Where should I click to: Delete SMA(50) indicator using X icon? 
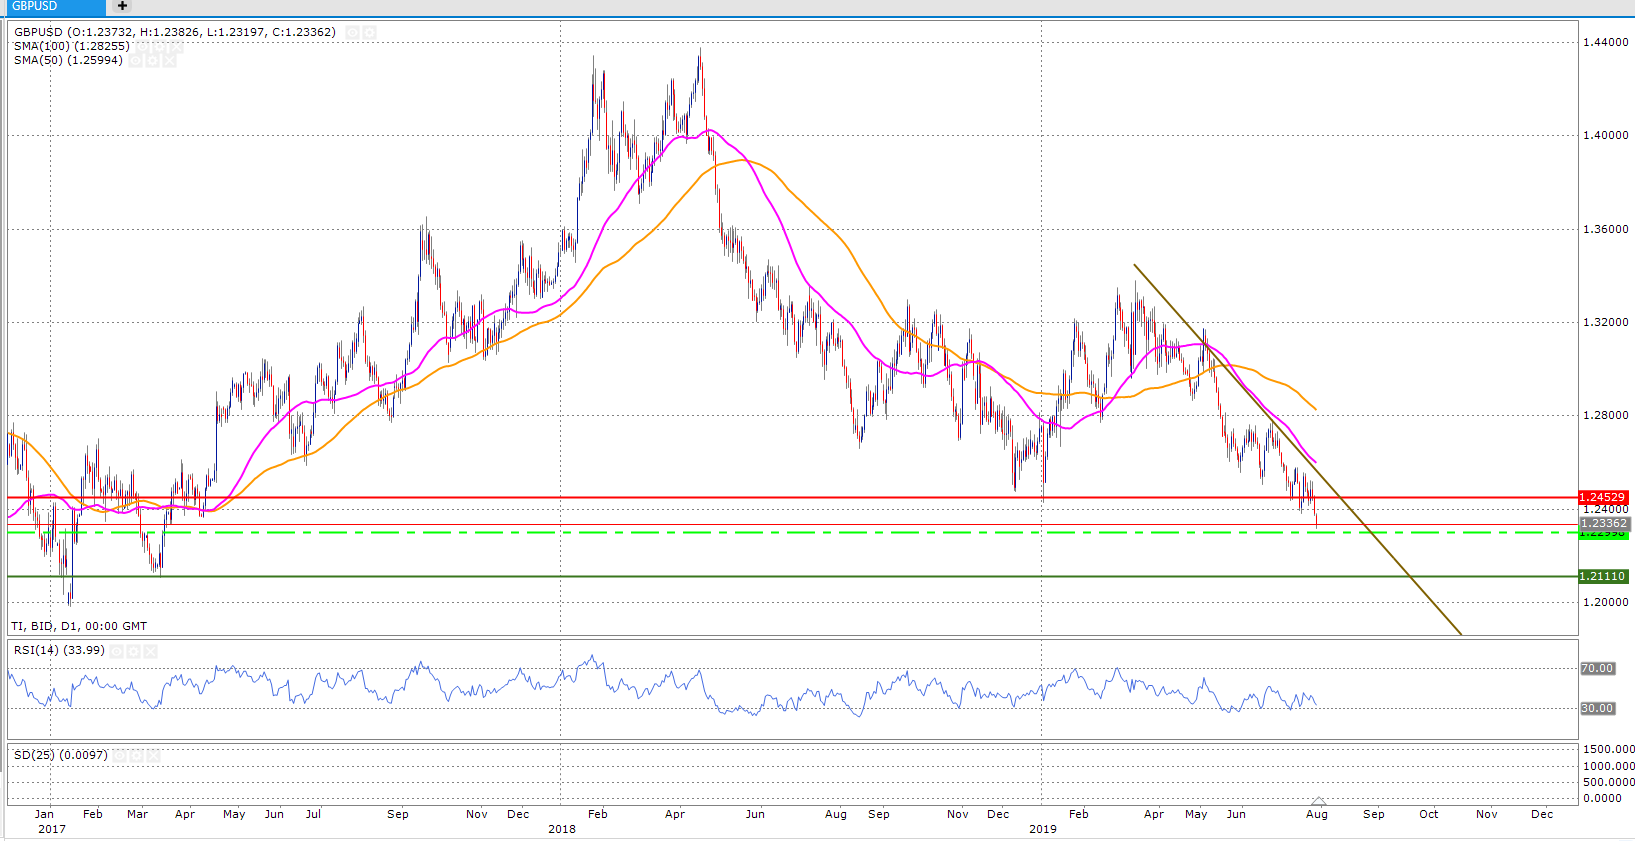coord(169,61)
